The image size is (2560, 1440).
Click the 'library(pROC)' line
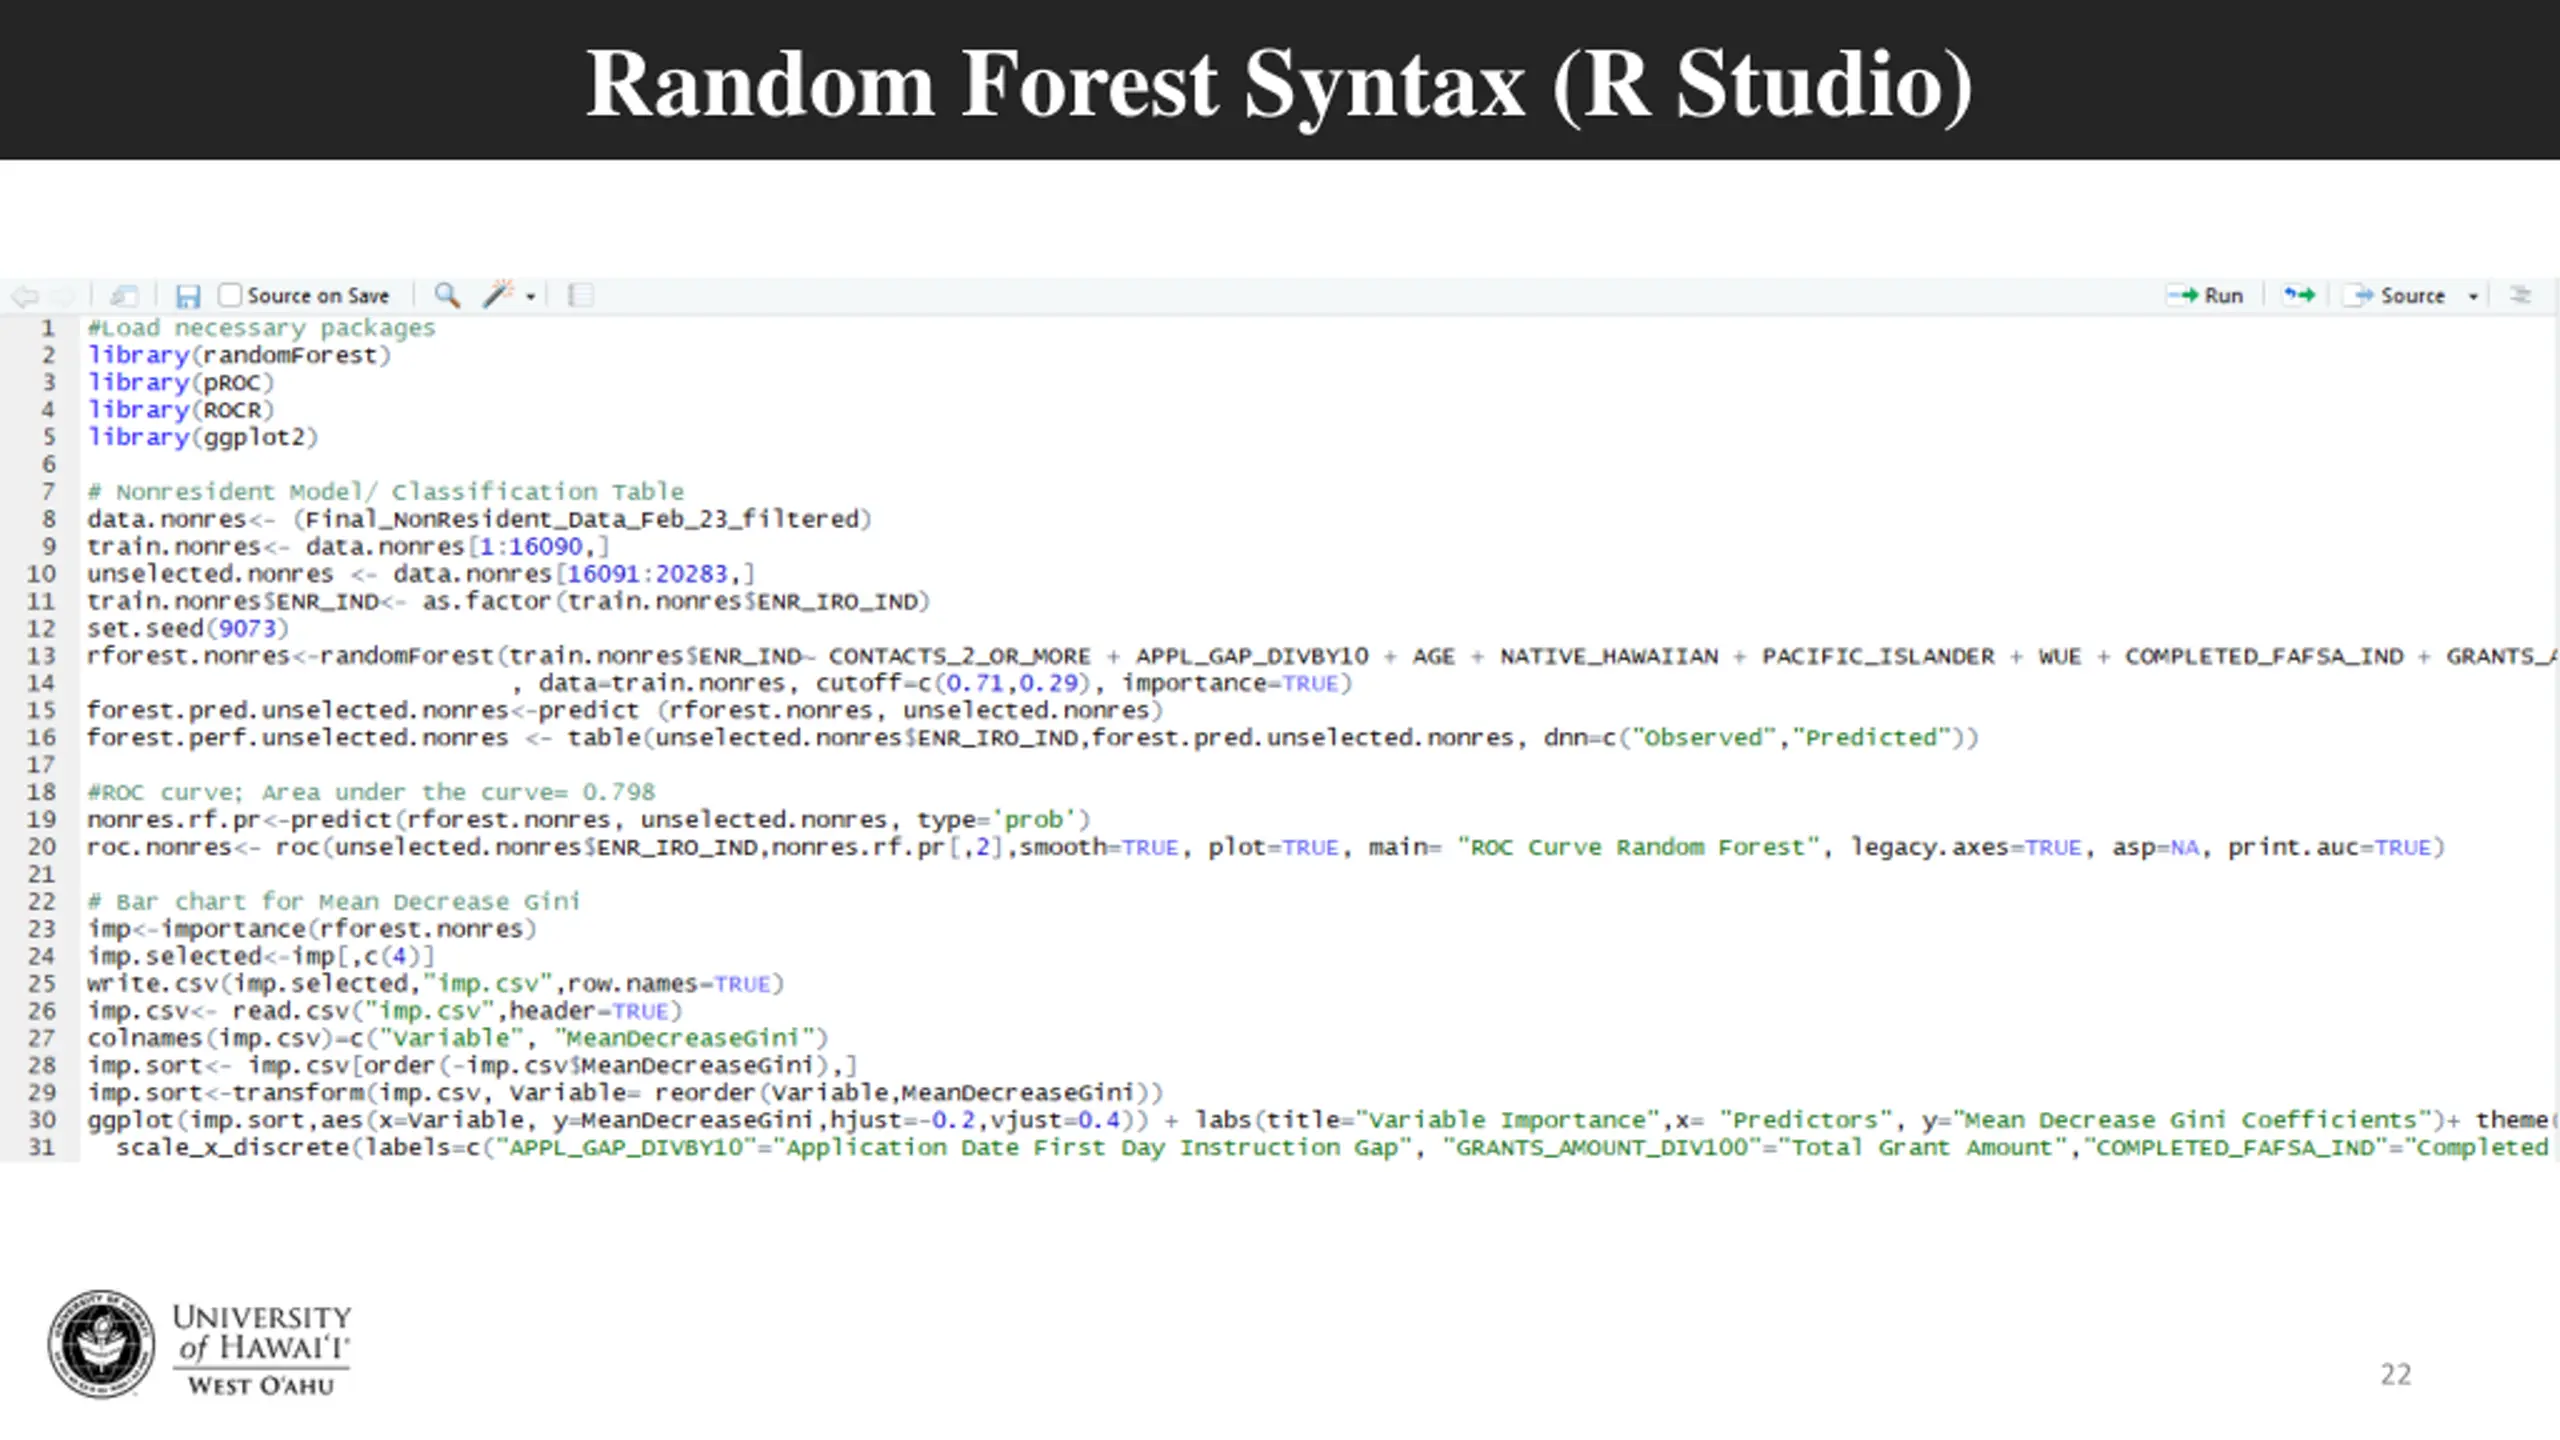tap(180, 383)
